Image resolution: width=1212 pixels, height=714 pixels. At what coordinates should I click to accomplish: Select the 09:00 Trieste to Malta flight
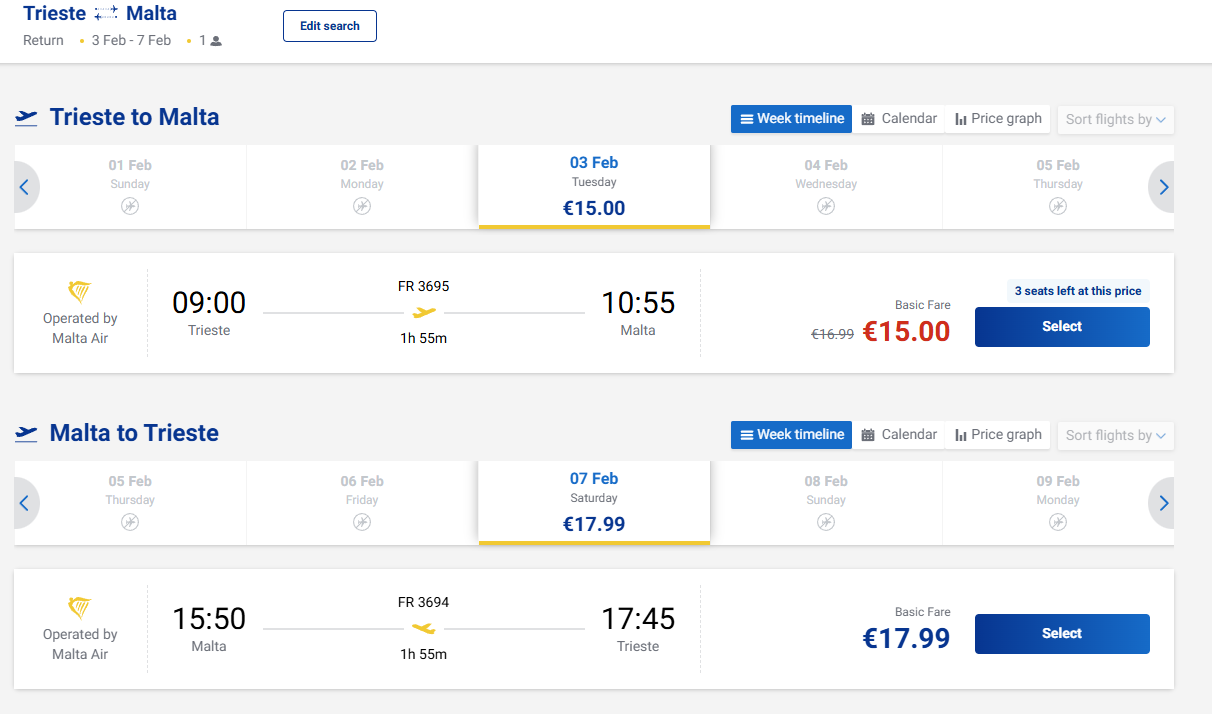coord(1062,327)
